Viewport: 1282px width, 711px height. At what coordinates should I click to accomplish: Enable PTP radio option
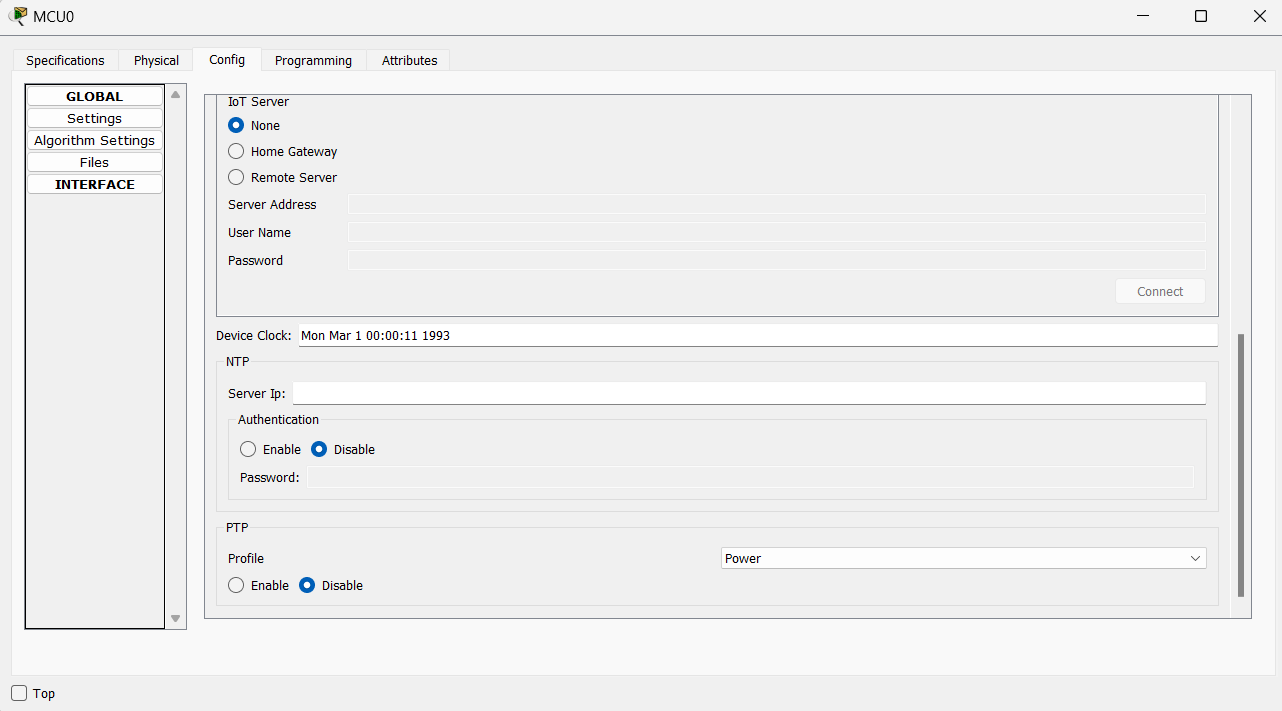click(x=236, y=586)
